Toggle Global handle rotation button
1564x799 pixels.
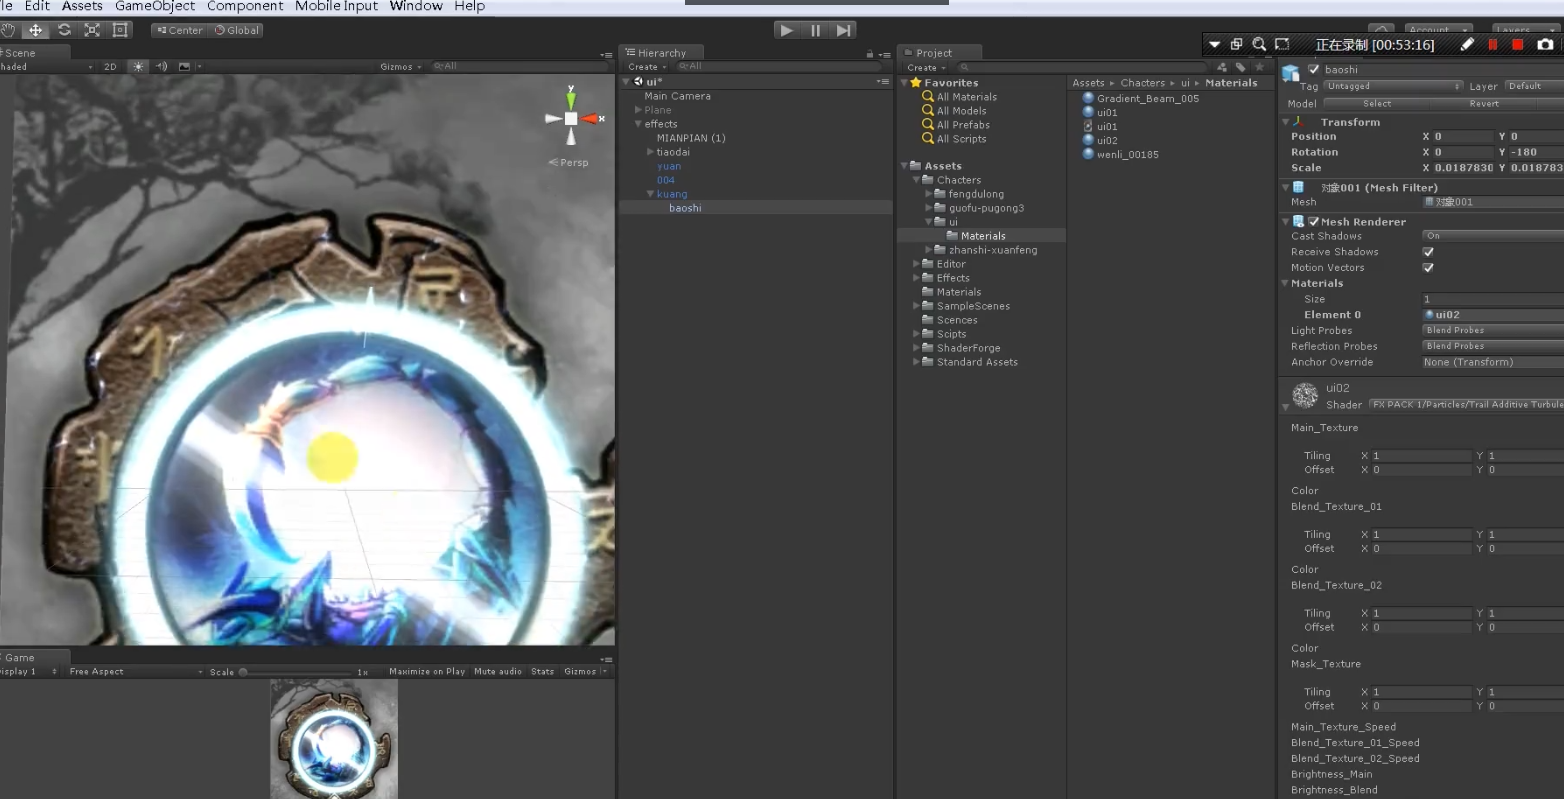click(x=236, y=30)
